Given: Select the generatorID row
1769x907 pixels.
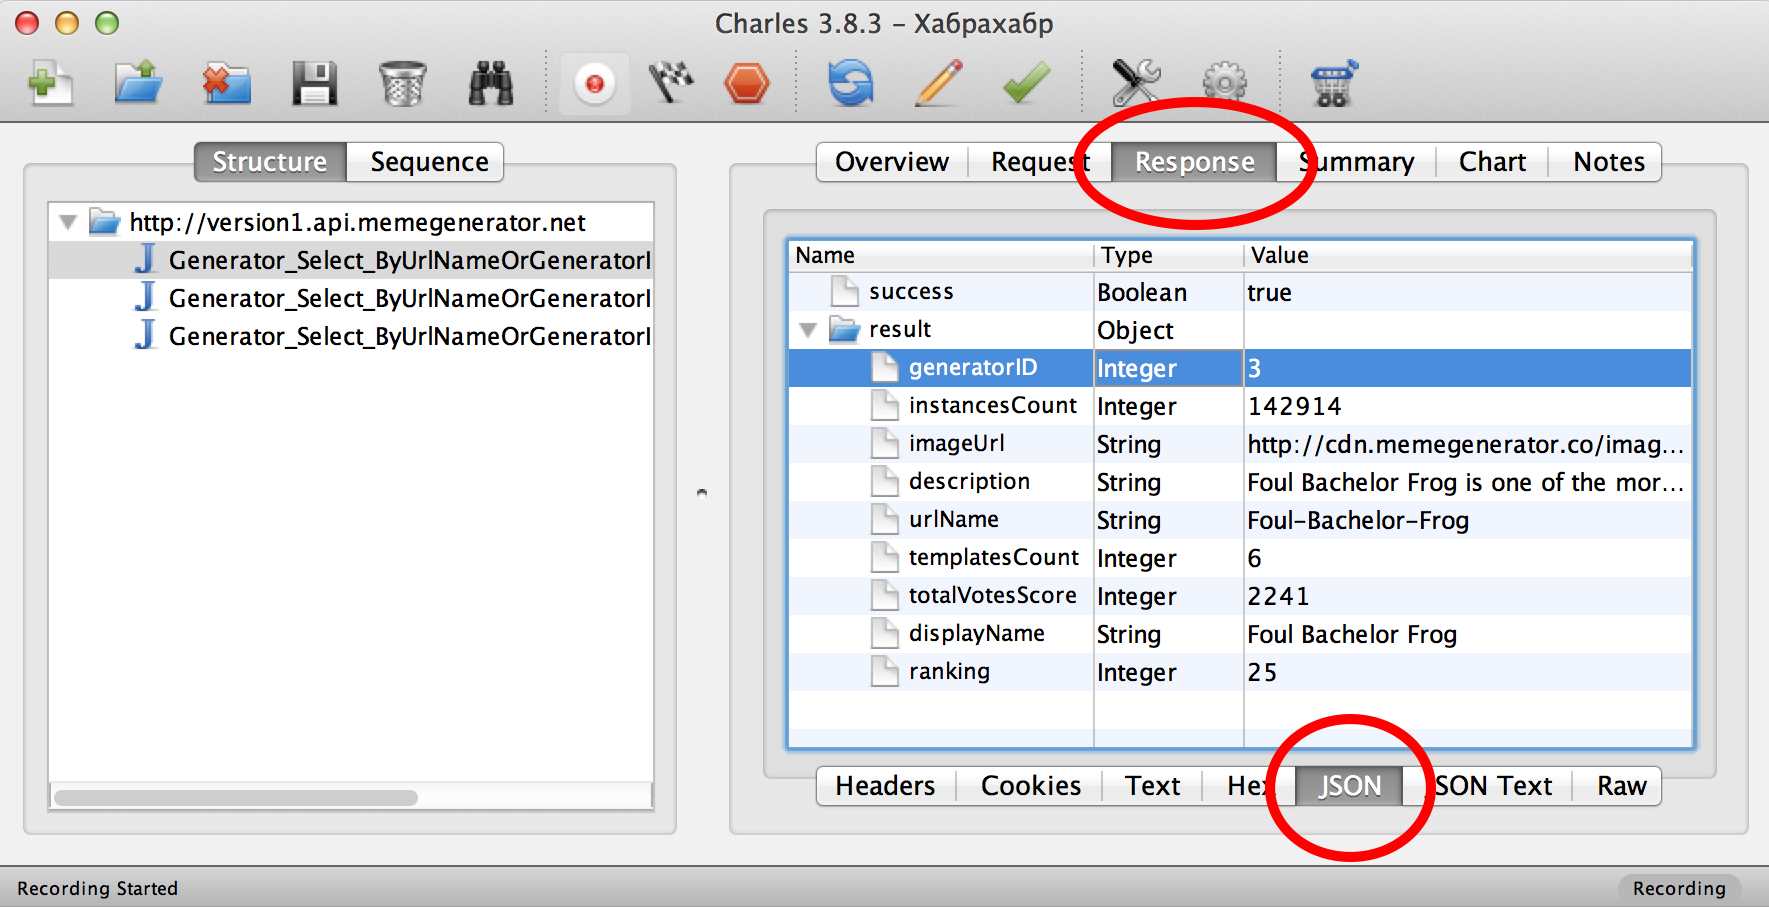Looking at the screenshot, I should (x=1240, y=368).
